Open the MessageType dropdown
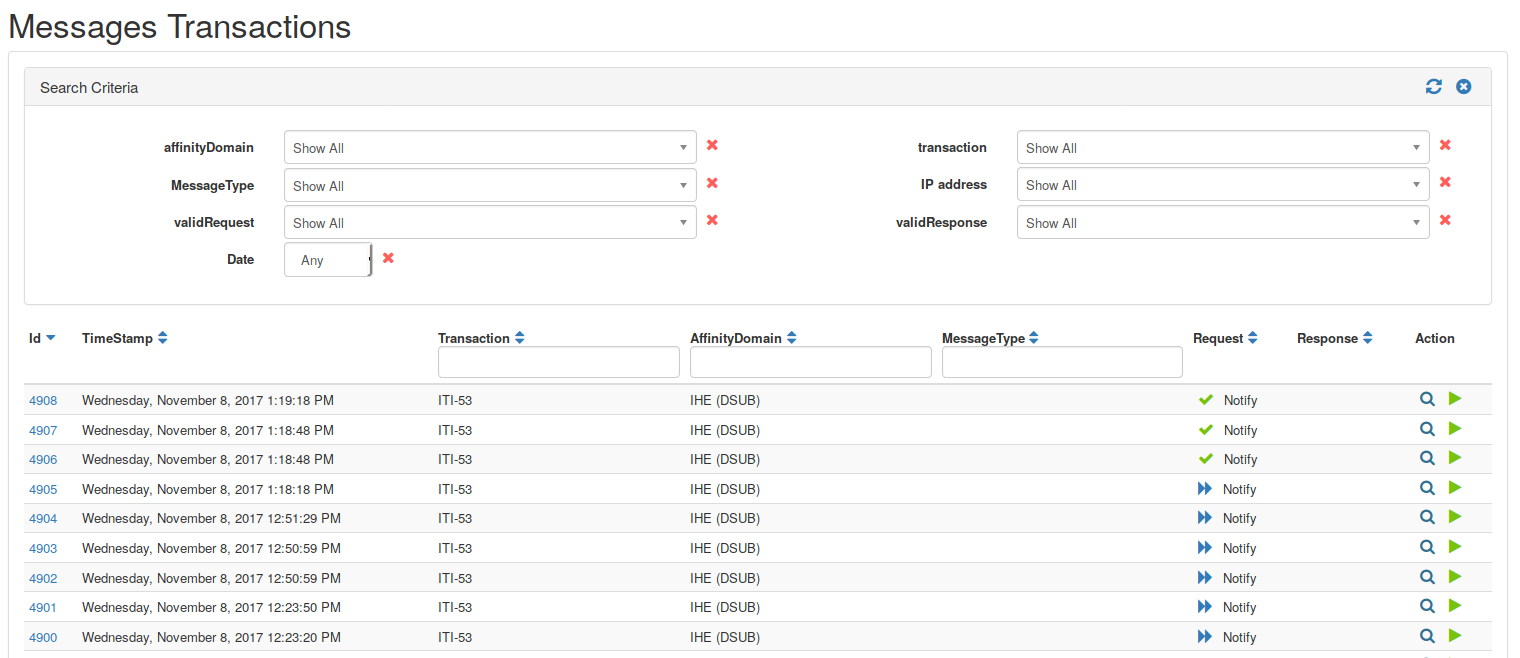 click(490, 186)
